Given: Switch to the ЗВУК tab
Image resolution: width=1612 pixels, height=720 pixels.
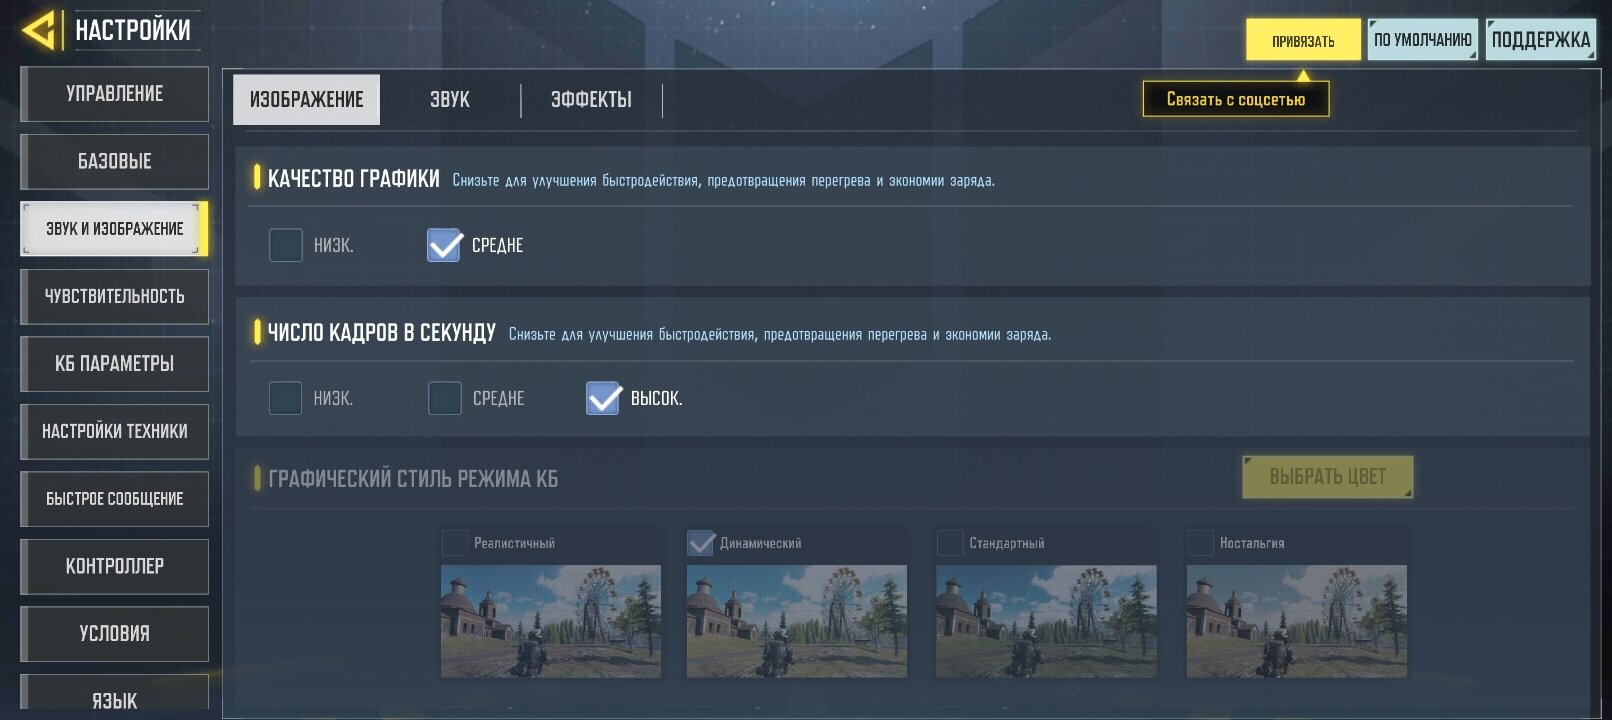Looking at the screenshot, I should pyautogui.click(x=450, y=100).
